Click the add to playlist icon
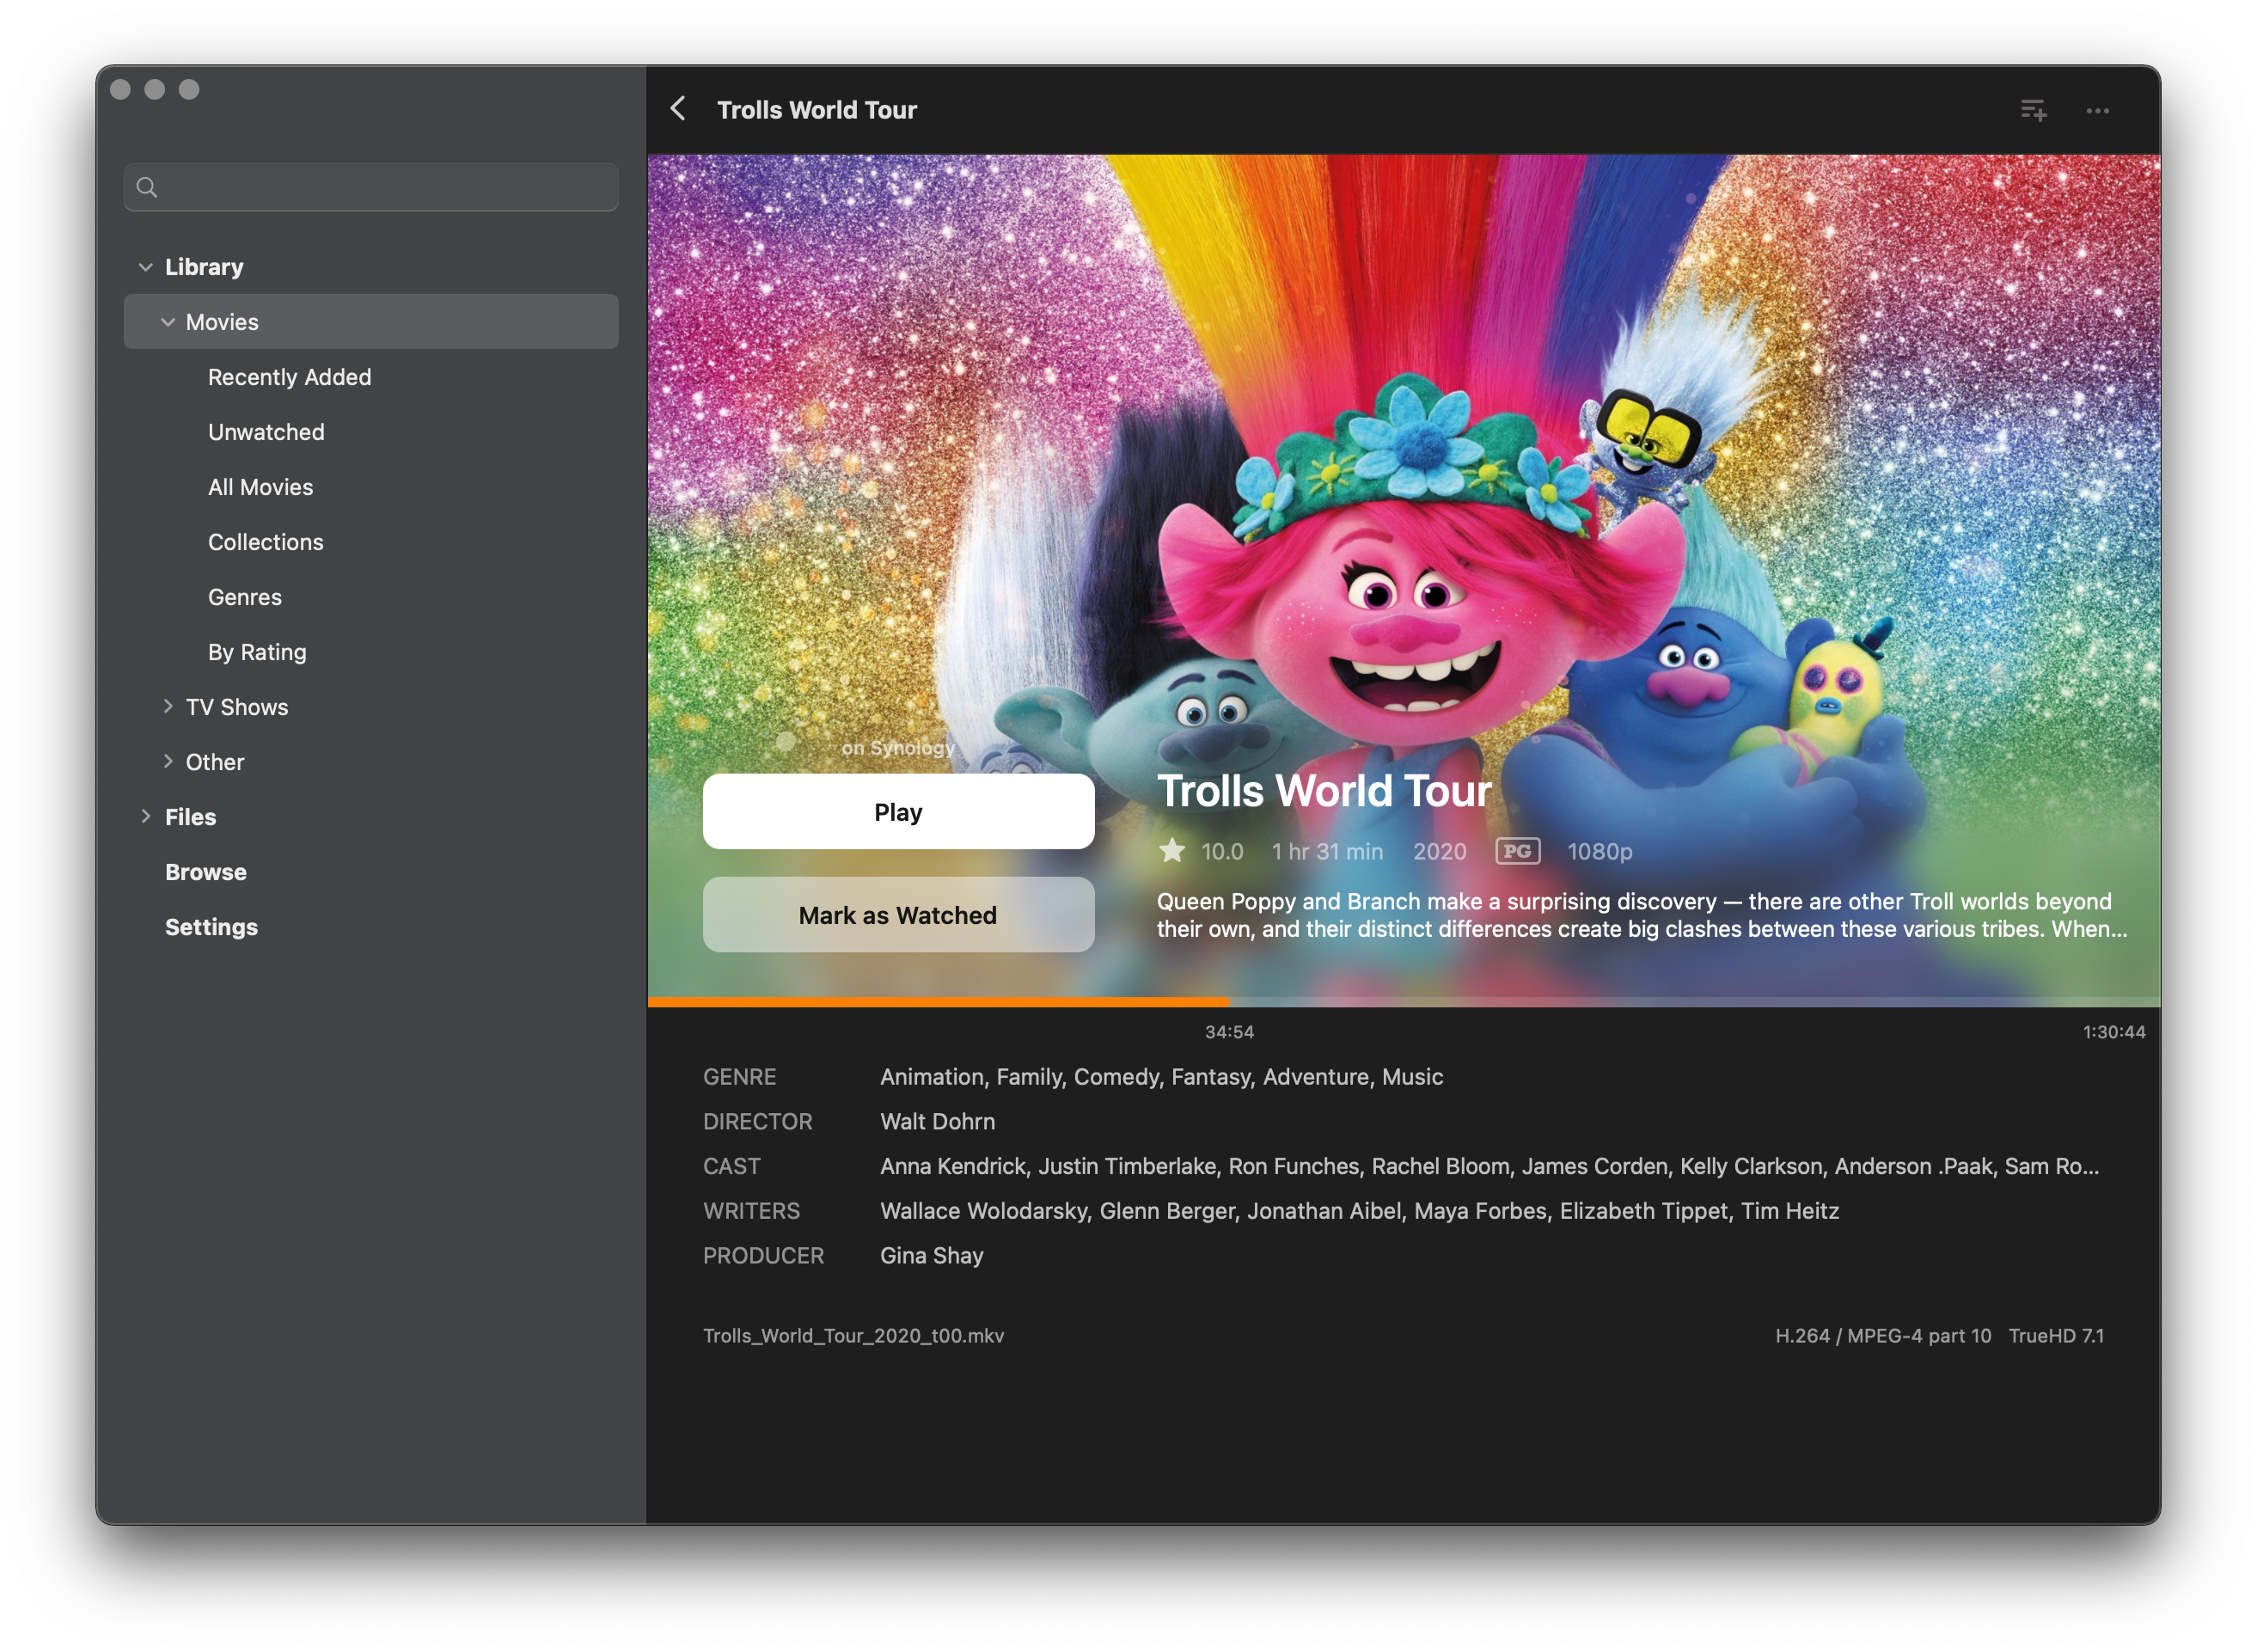Viewport: 2257px width, 1652px height. [x=2033, y=110]
